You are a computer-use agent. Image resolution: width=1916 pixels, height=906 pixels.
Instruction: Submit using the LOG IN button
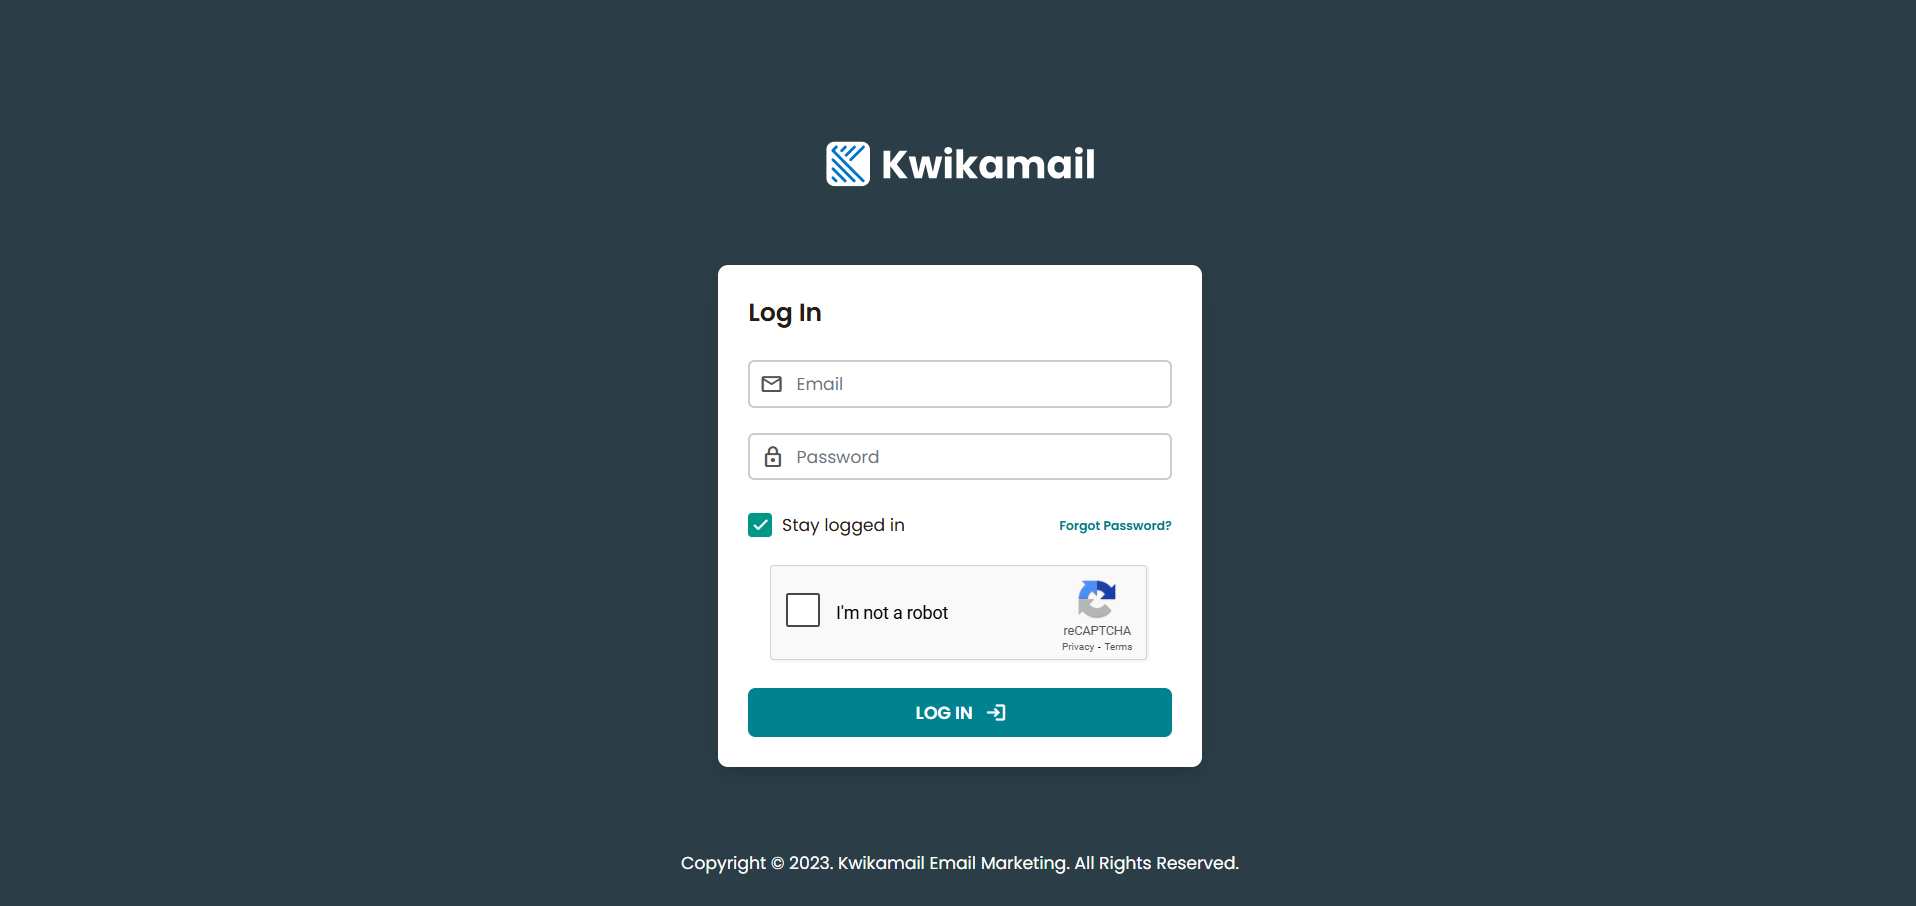(x=960, y=713)
